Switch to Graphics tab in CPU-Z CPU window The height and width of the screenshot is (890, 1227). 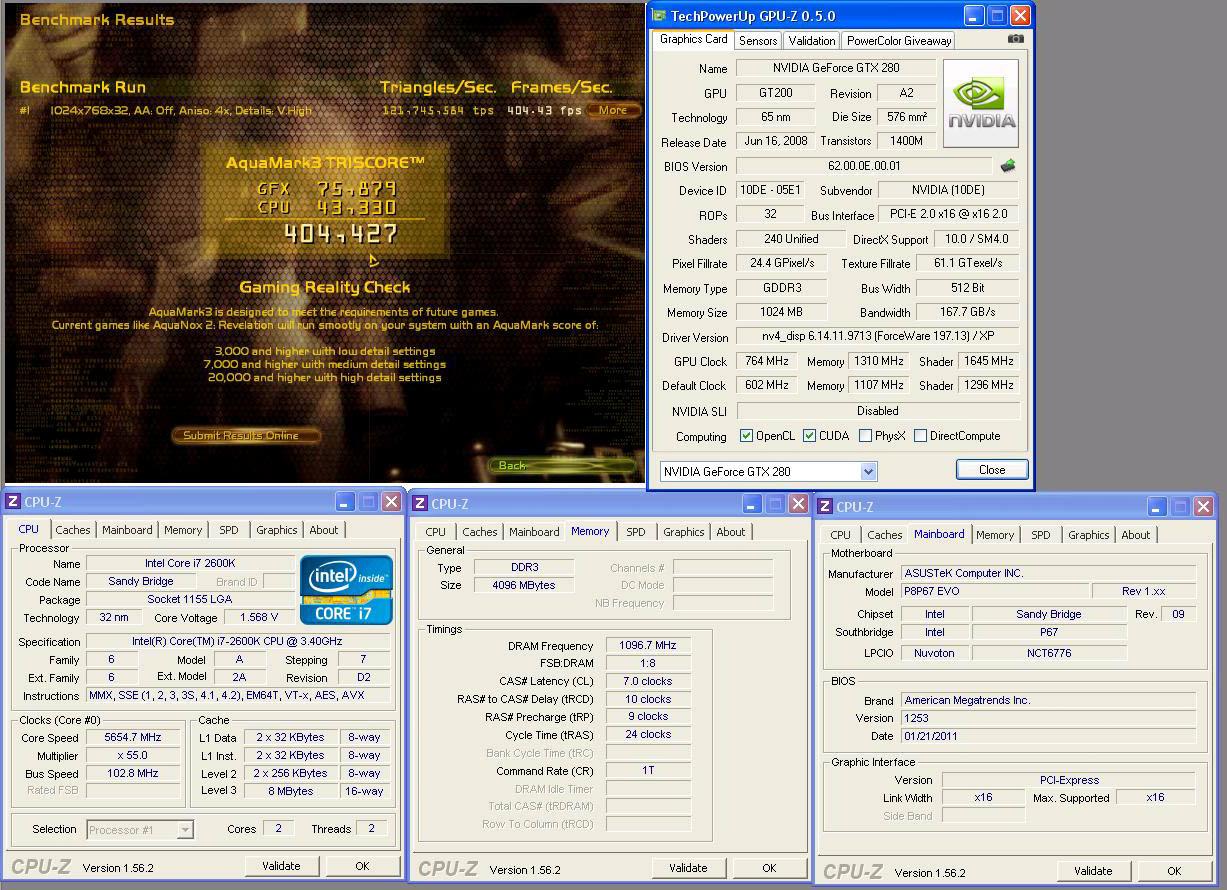click(277, 530)
